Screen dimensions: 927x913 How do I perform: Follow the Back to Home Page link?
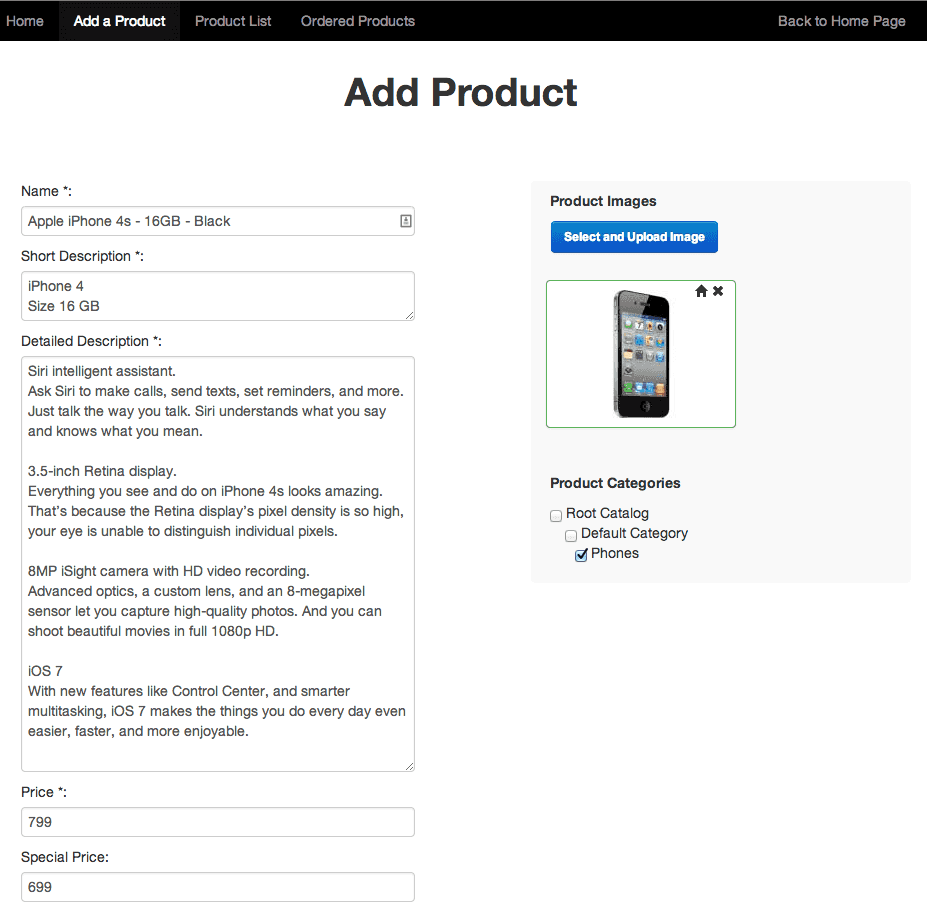coord(841,21)
